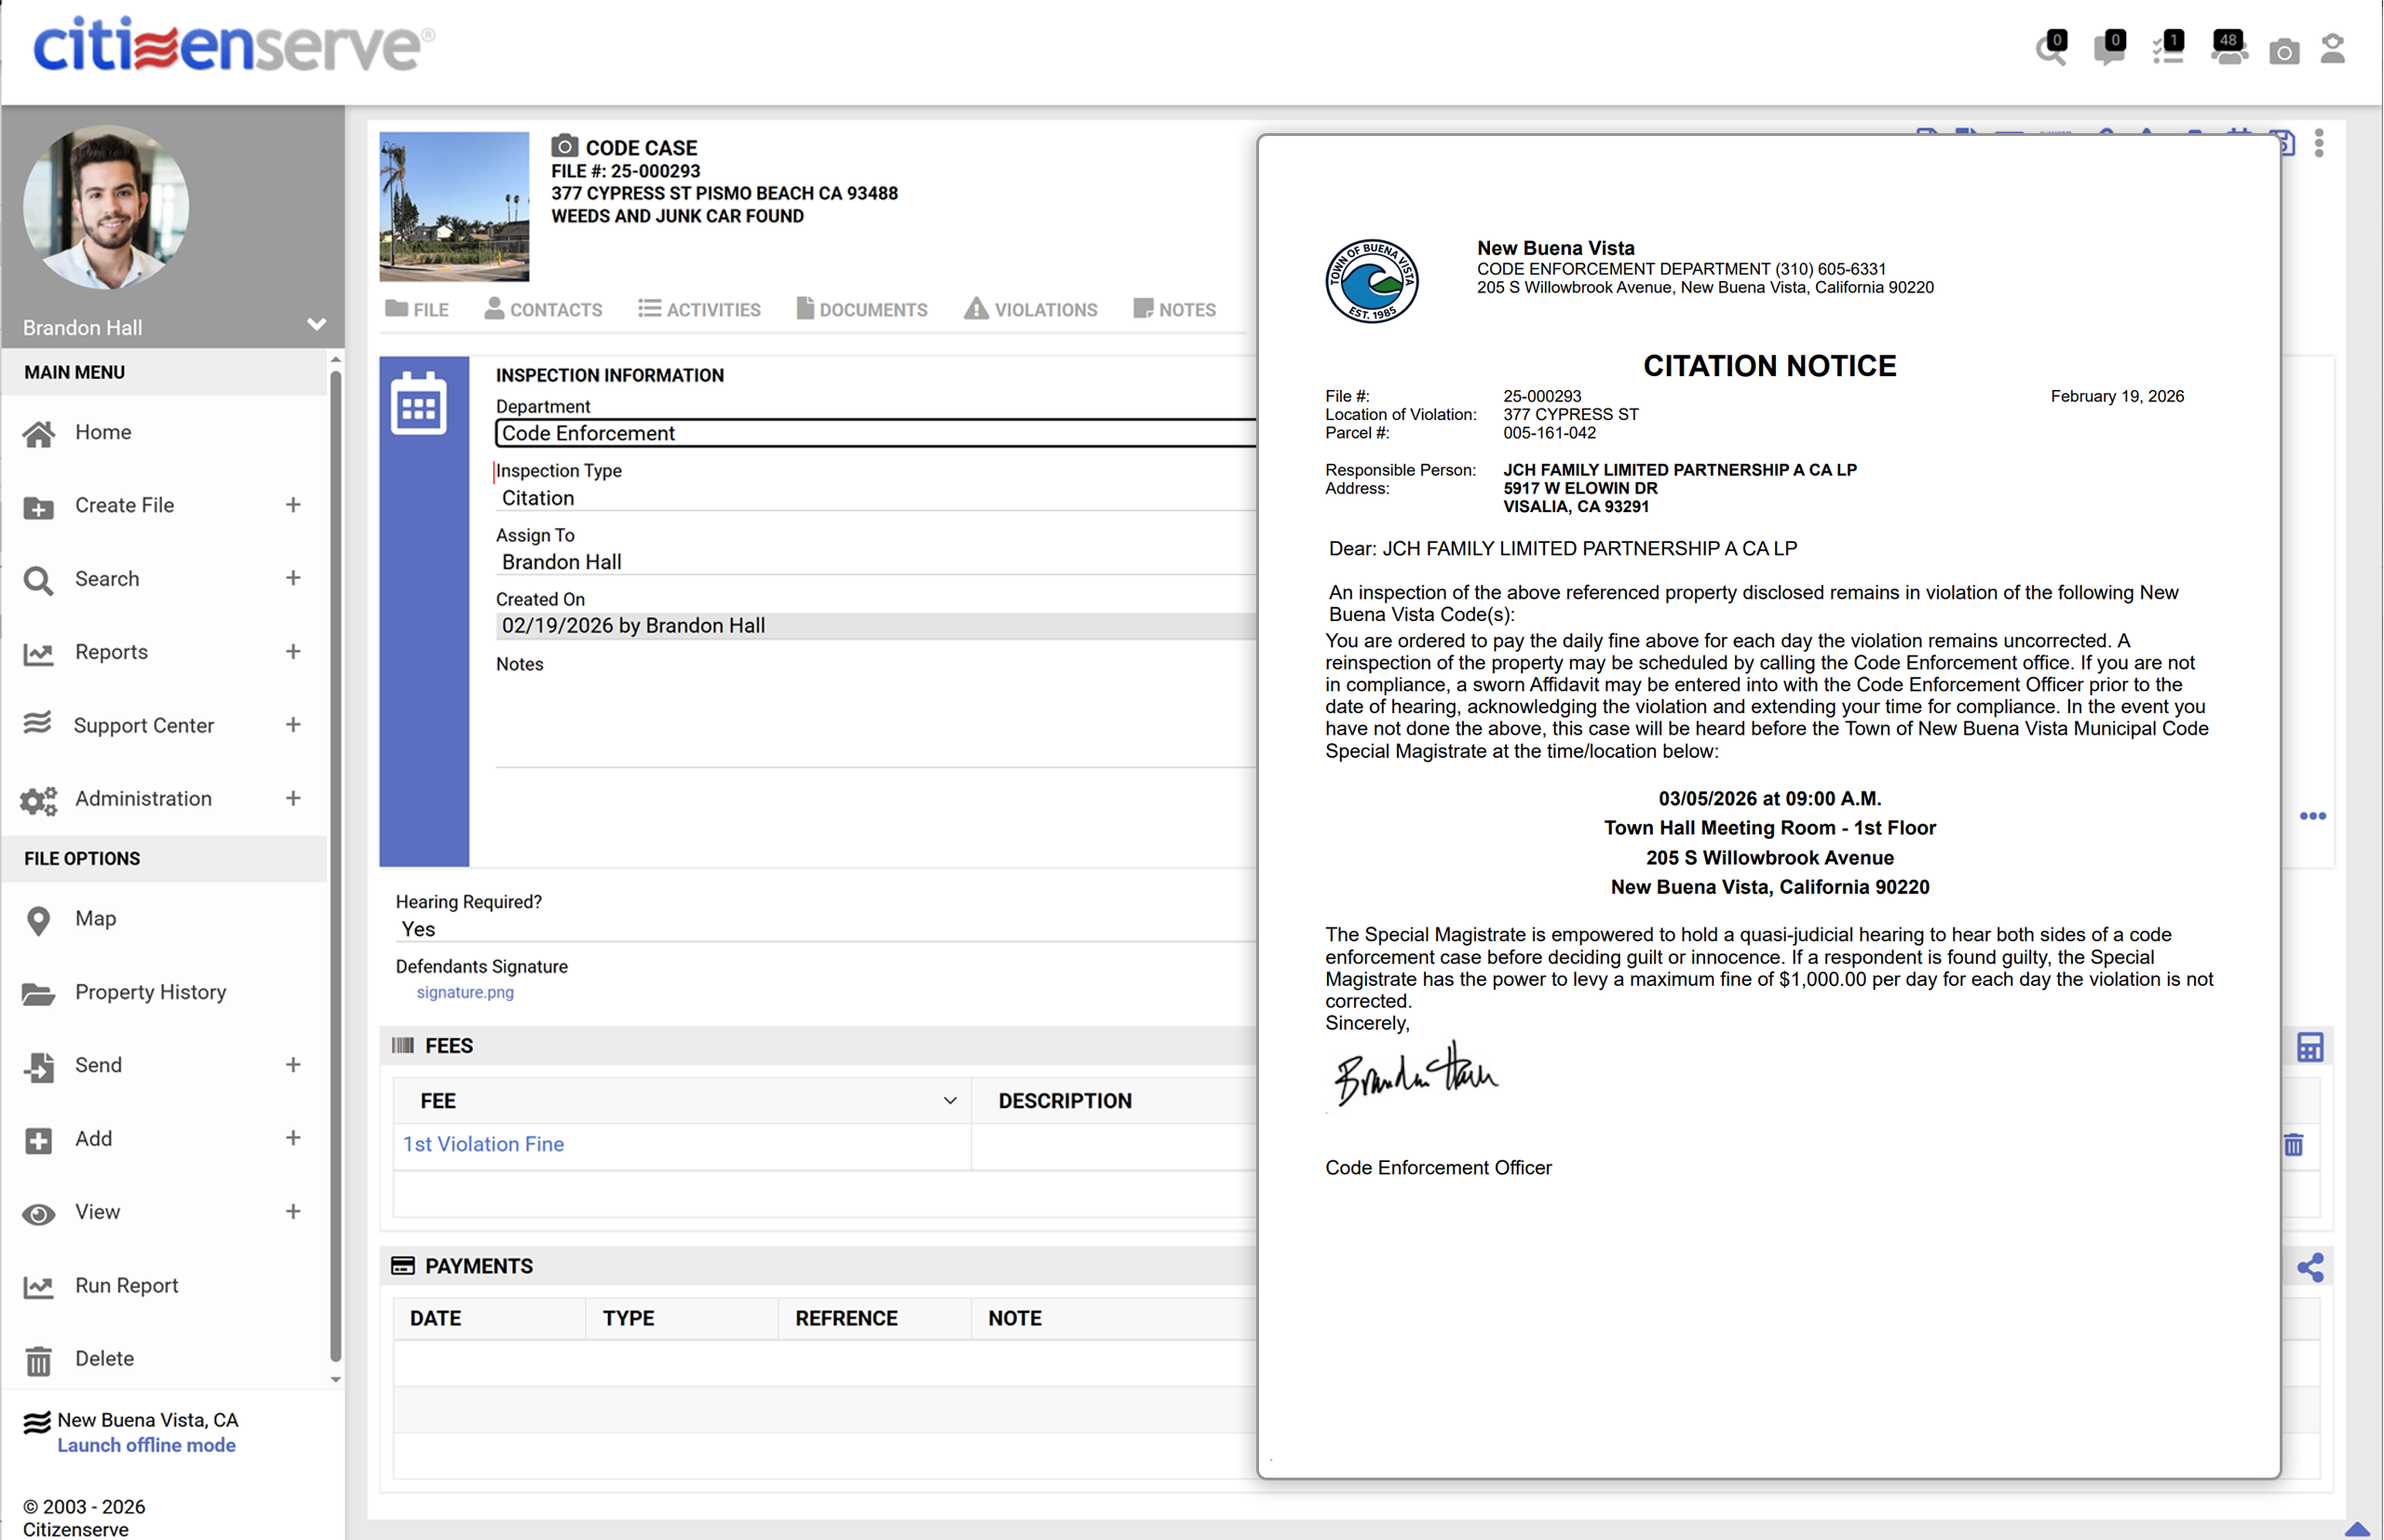Open the search icon in the top toolbar
This screenshot has width=2384, height=1540.
(x=2051, y=50)
